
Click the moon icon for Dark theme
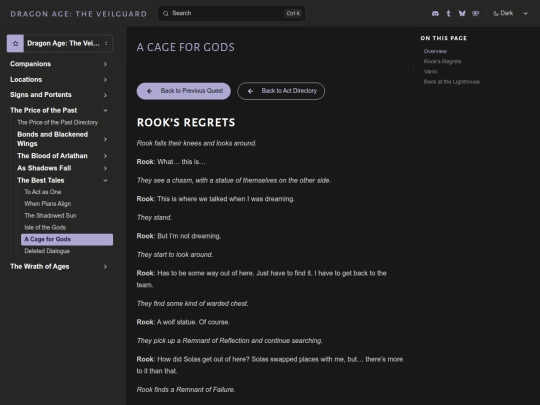[496, 13]
